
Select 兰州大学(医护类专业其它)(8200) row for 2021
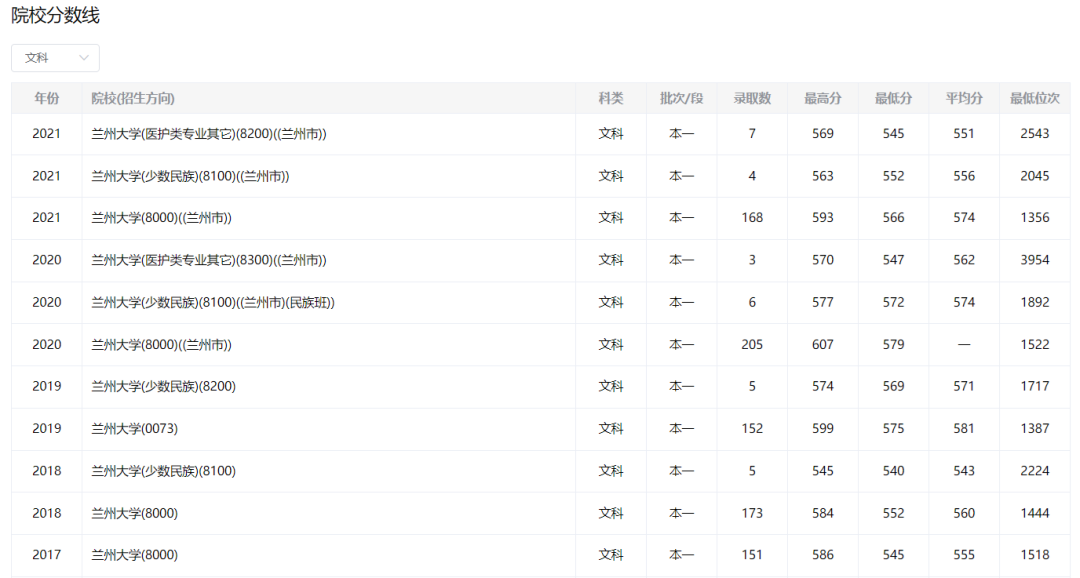[209, 134]
